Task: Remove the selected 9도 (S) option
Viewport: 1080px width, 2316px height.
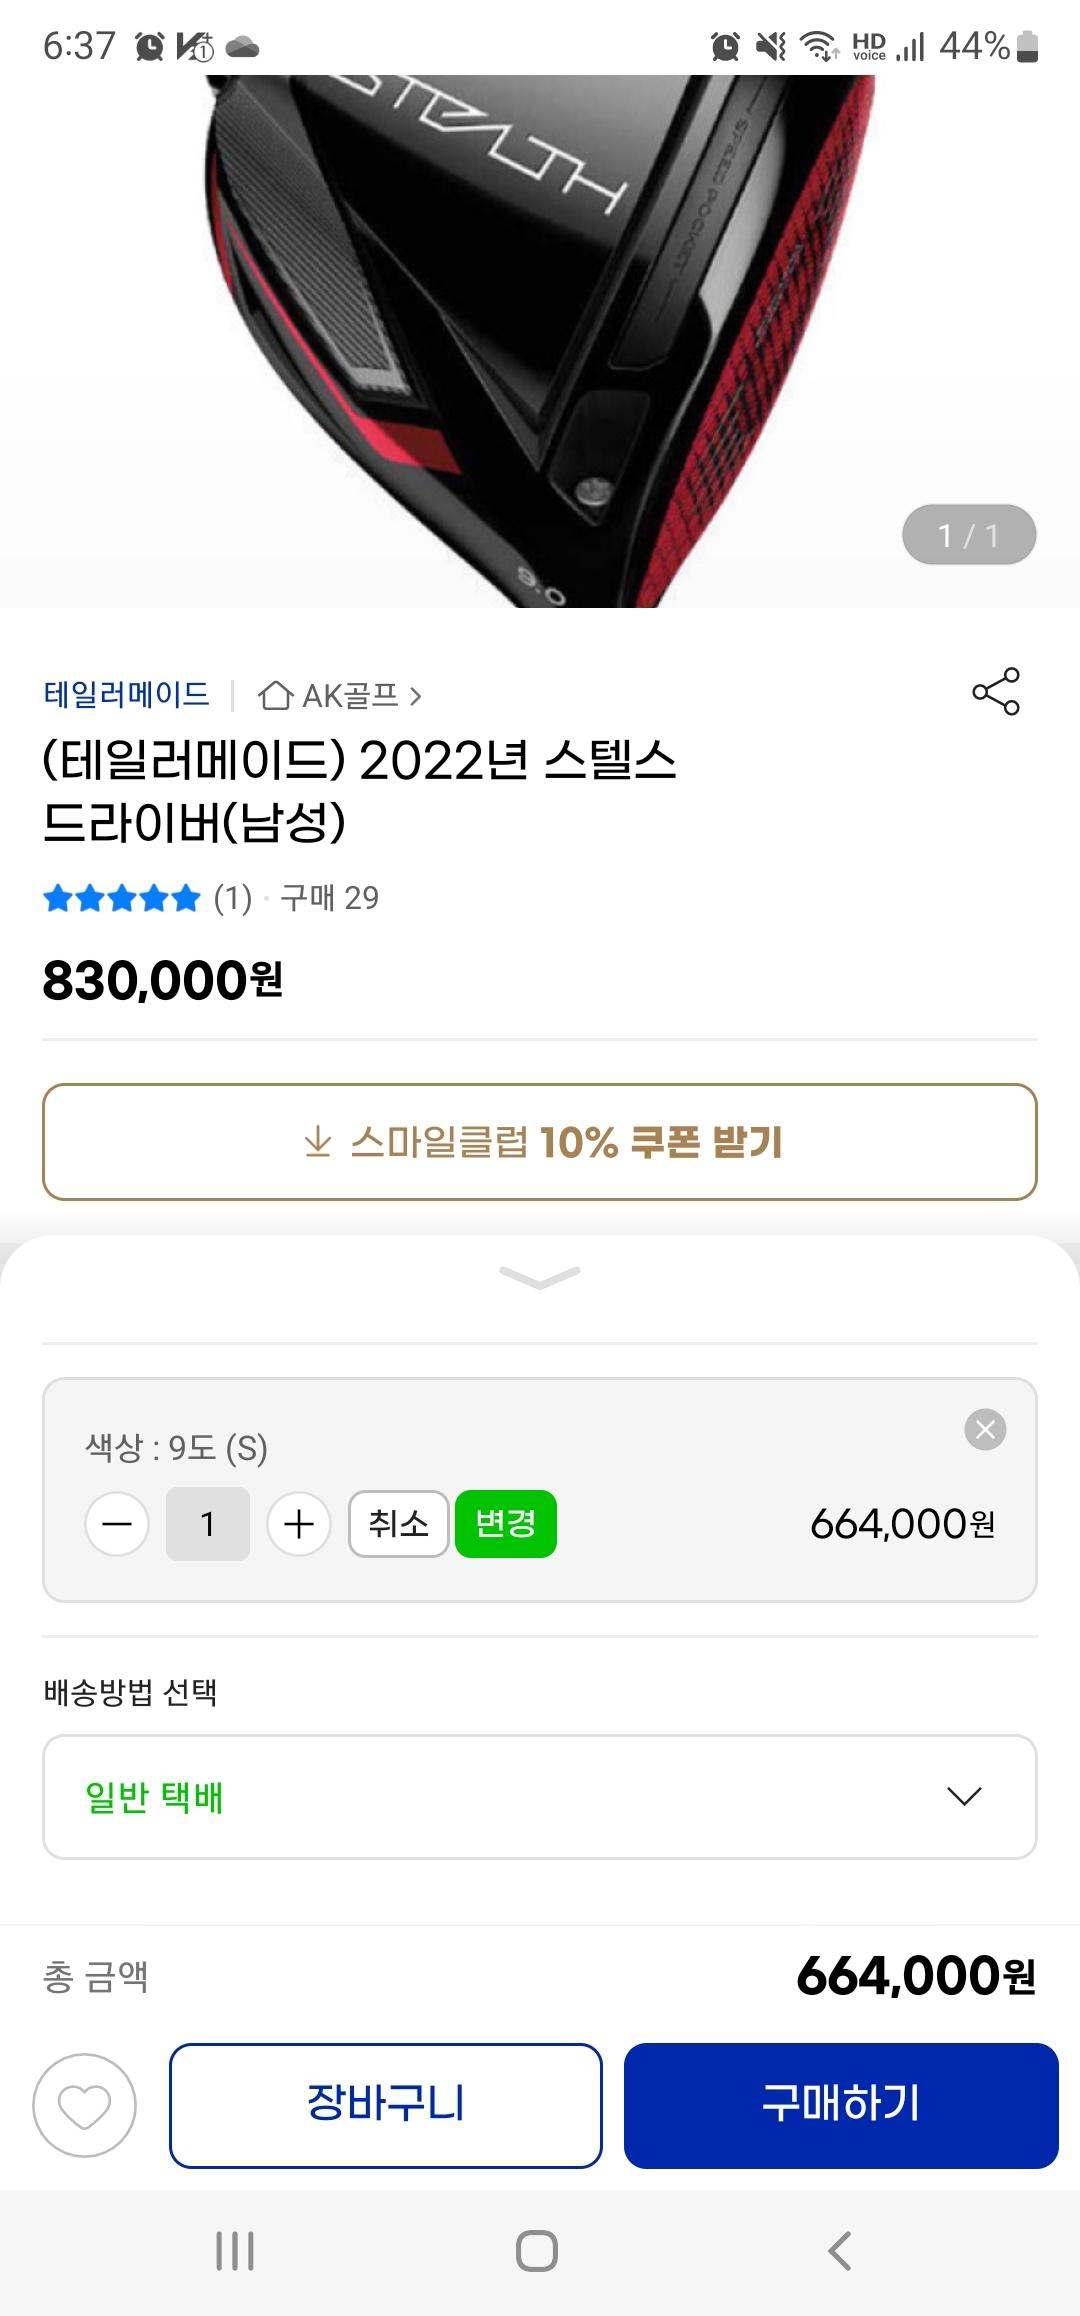Action: (x=985, y=1429)
